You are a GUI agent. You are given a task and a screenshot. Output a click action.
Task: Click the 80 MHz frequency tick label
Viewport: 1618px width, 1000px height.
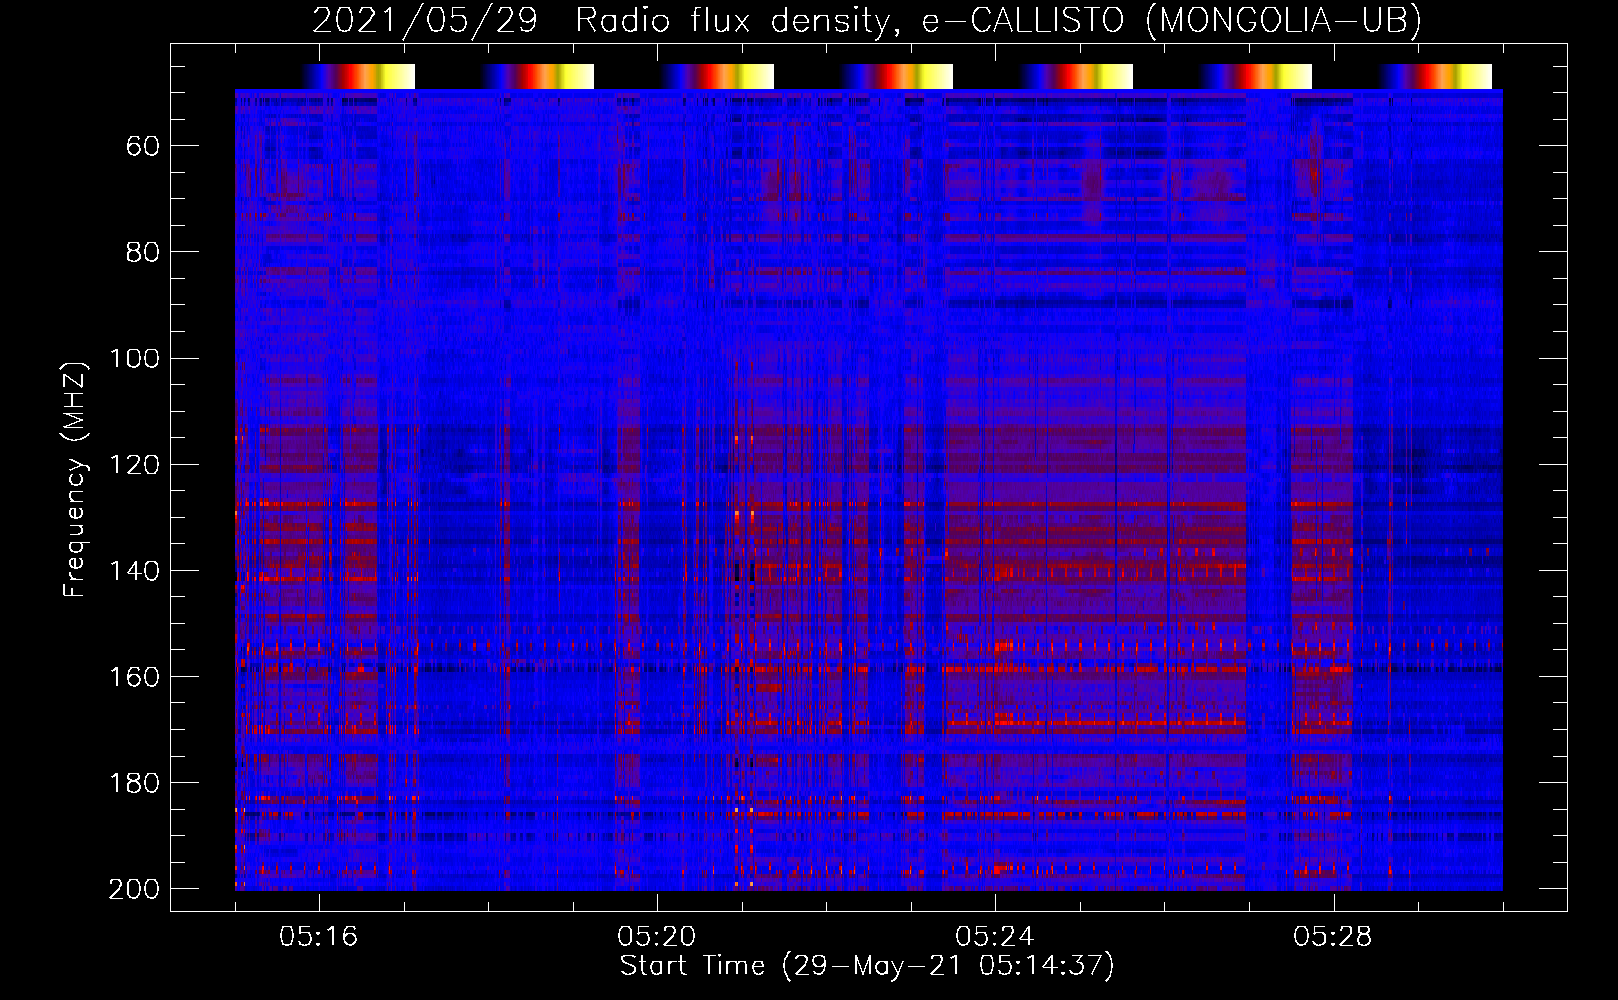pyautogui.click(x=142, y=252)
